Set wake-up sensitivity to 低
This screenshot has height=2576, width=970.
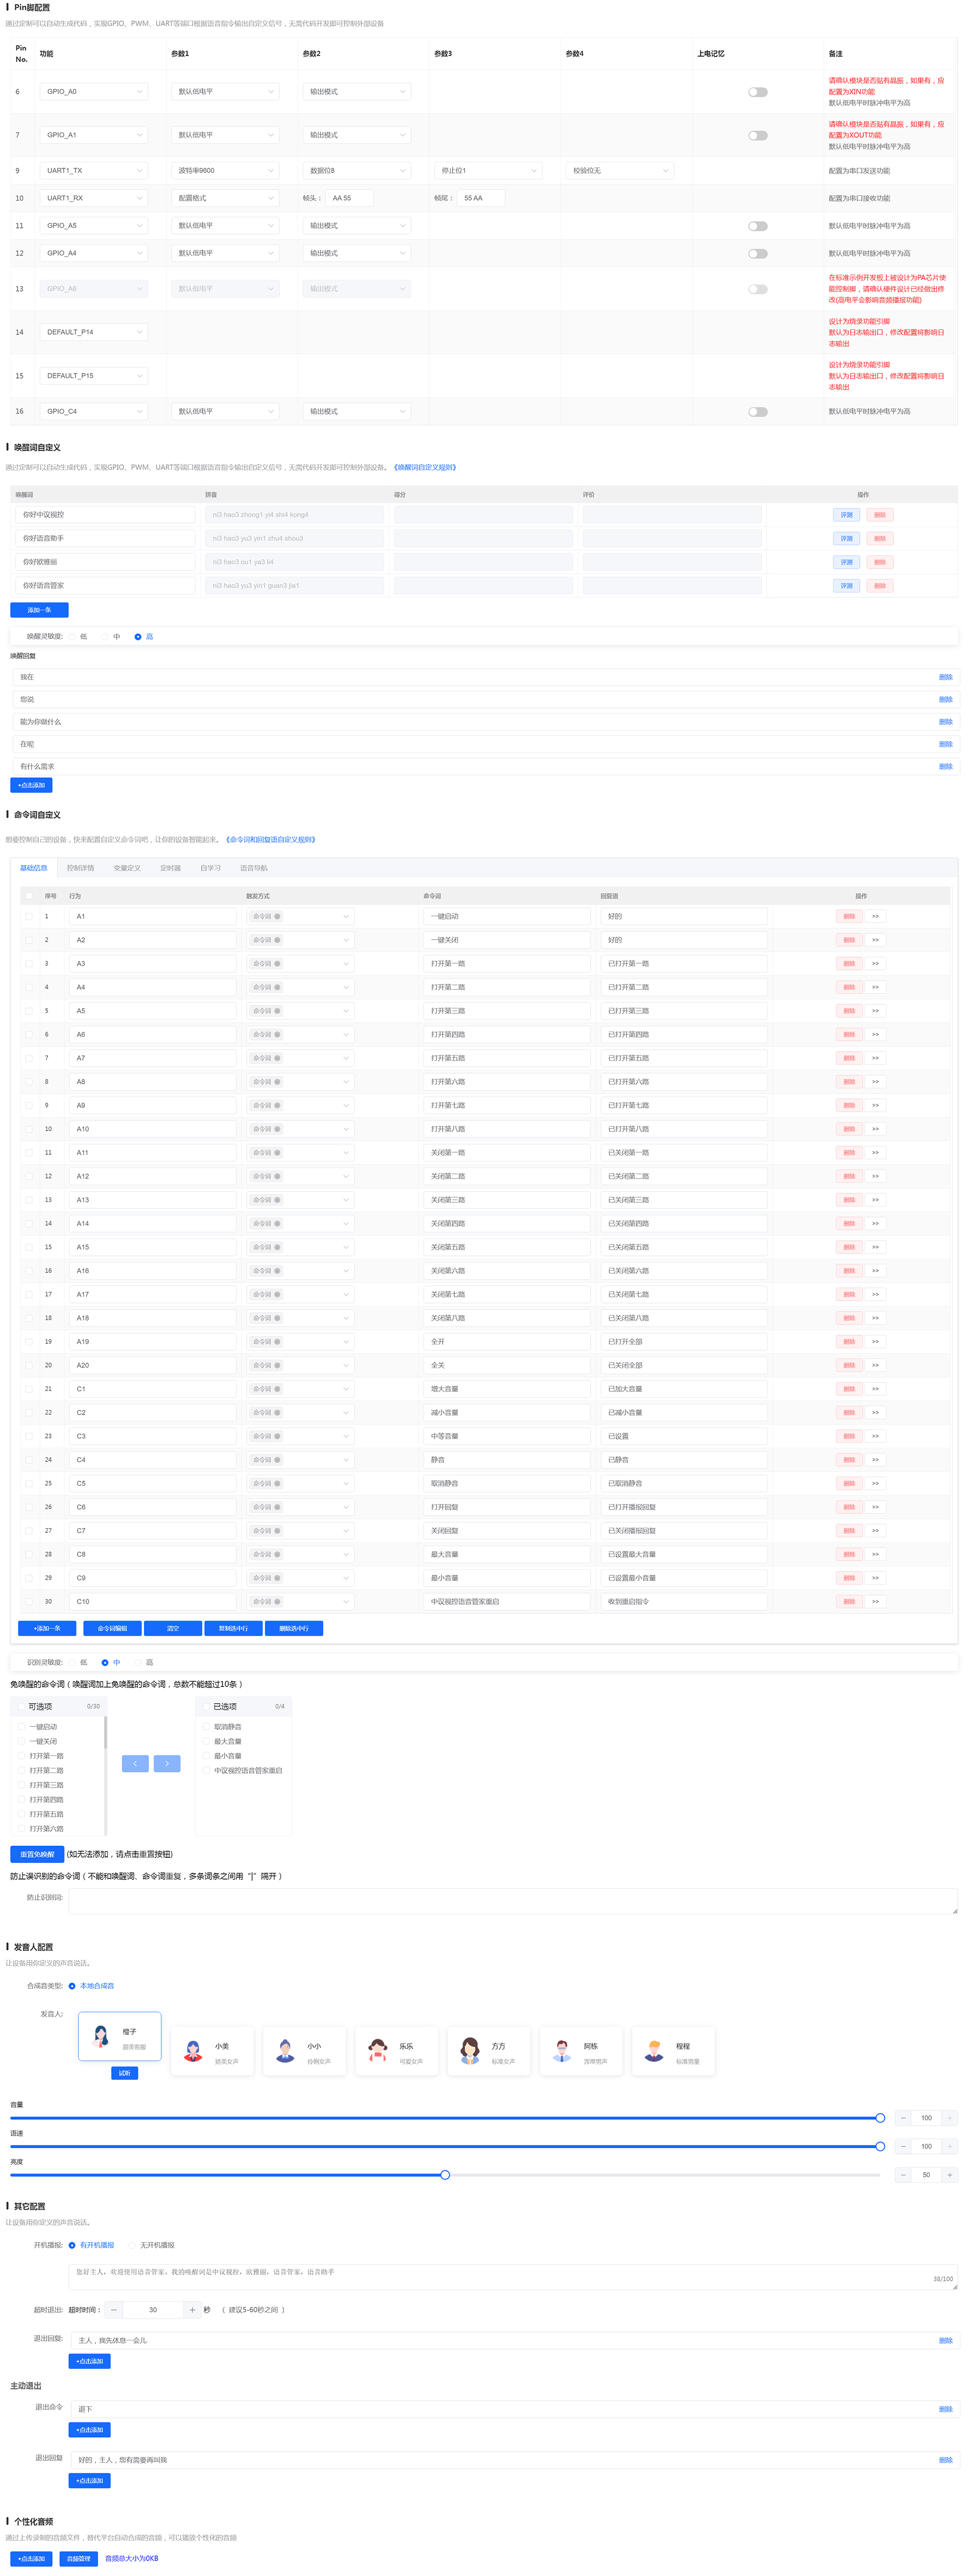(79, 636)
